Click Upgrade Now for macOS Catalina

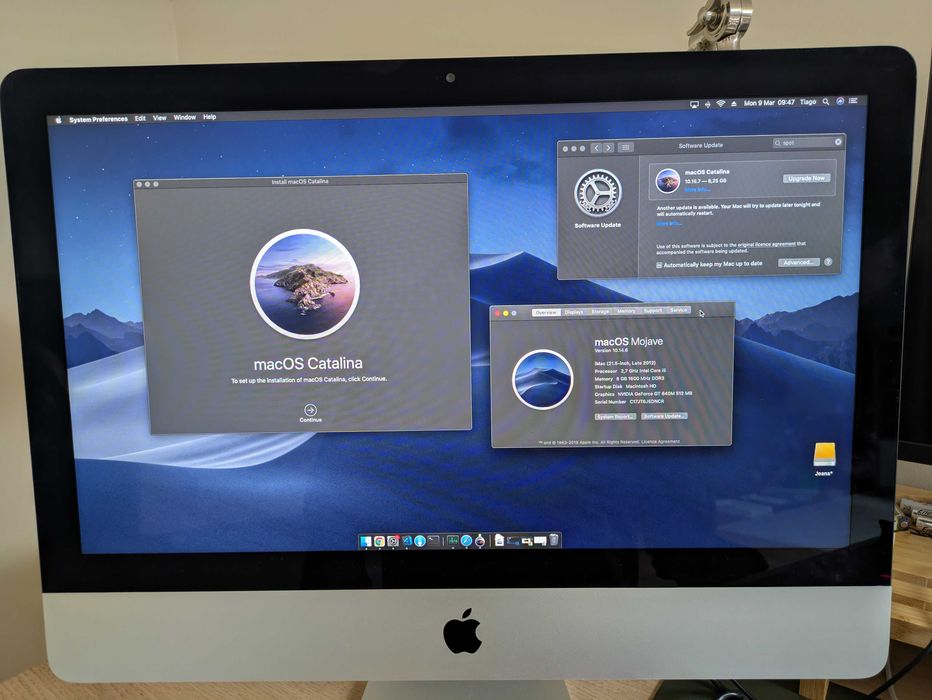[x=806, y=178]
